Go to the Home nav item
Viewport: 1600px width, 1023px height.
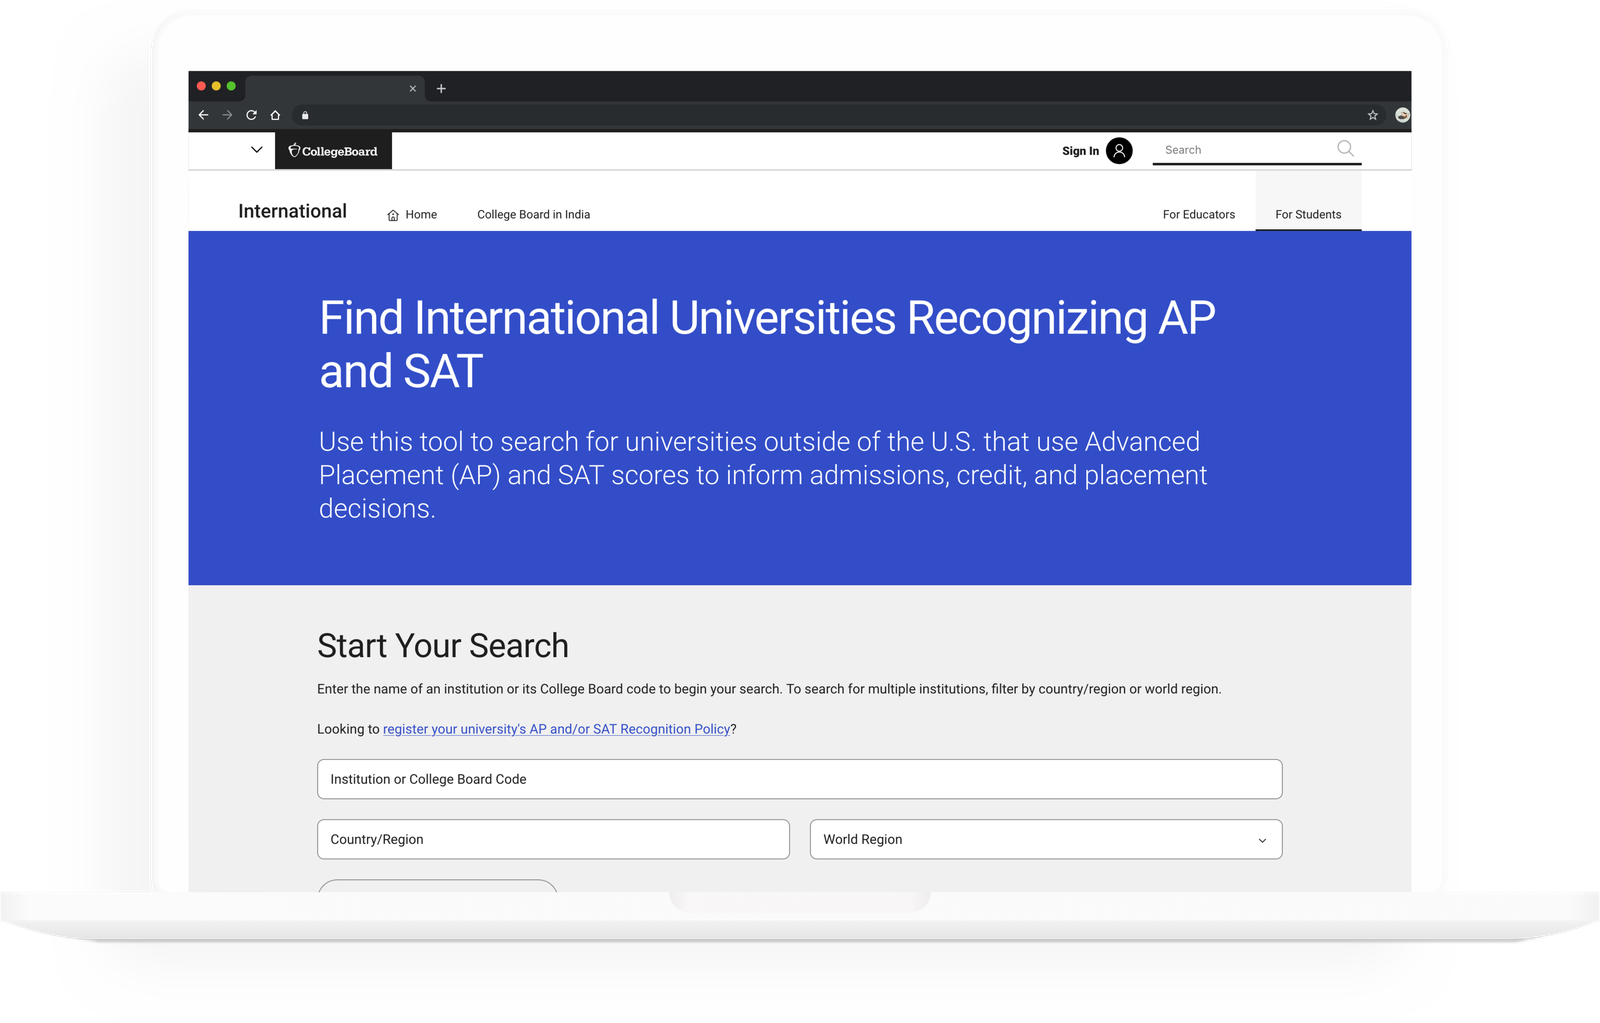[412, 215]
